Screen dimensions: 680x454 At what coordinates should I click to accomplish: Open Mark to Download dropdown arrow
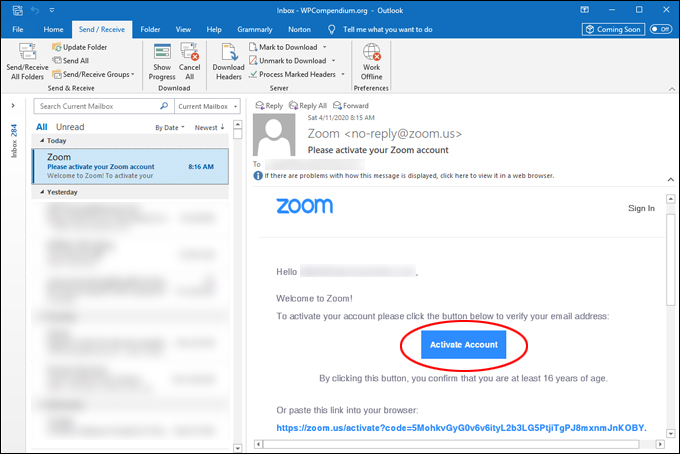click(324, 47)
